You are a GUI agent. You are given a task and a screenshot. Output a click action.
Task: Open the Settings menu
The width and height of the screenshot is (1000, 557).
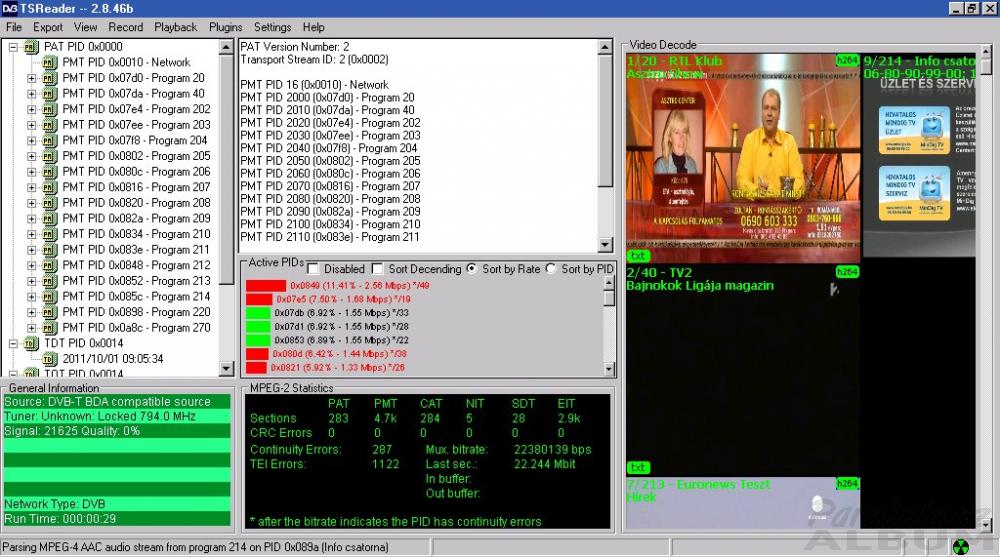[272, 27]
